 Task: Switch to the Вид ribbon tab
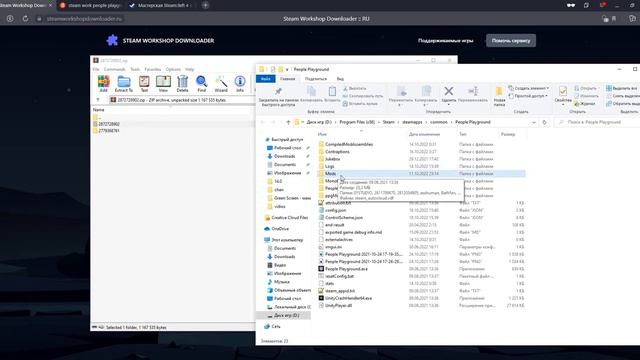340,79
